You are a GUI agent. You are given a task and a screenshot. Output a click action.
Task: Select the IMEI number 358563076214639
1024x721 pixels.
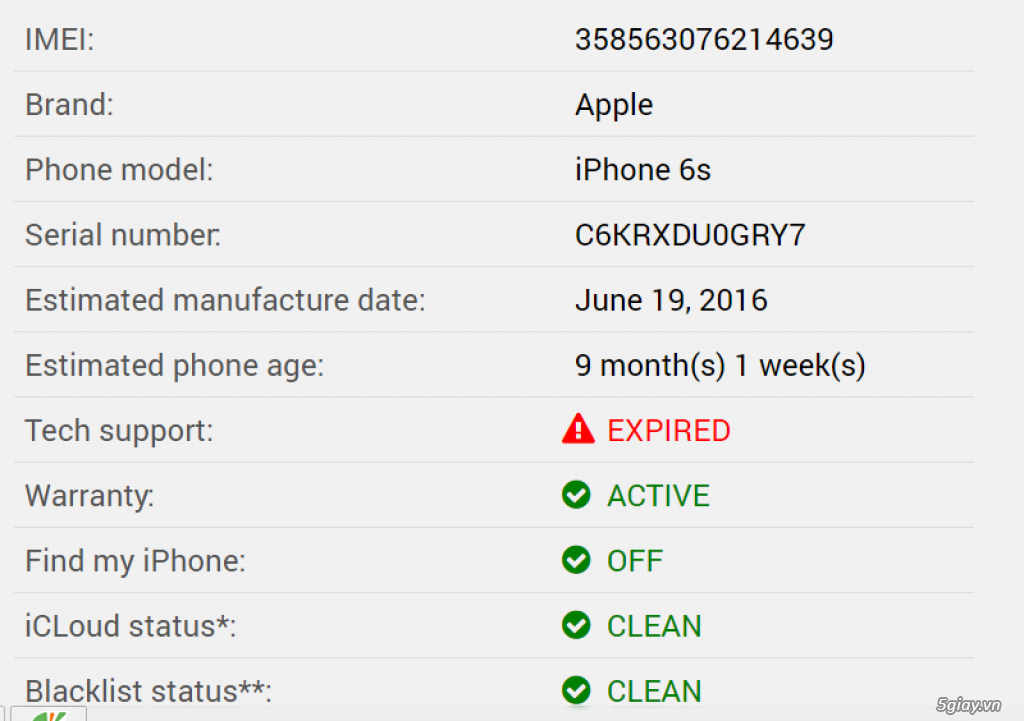pyautogui.click(x=704, y=40)
